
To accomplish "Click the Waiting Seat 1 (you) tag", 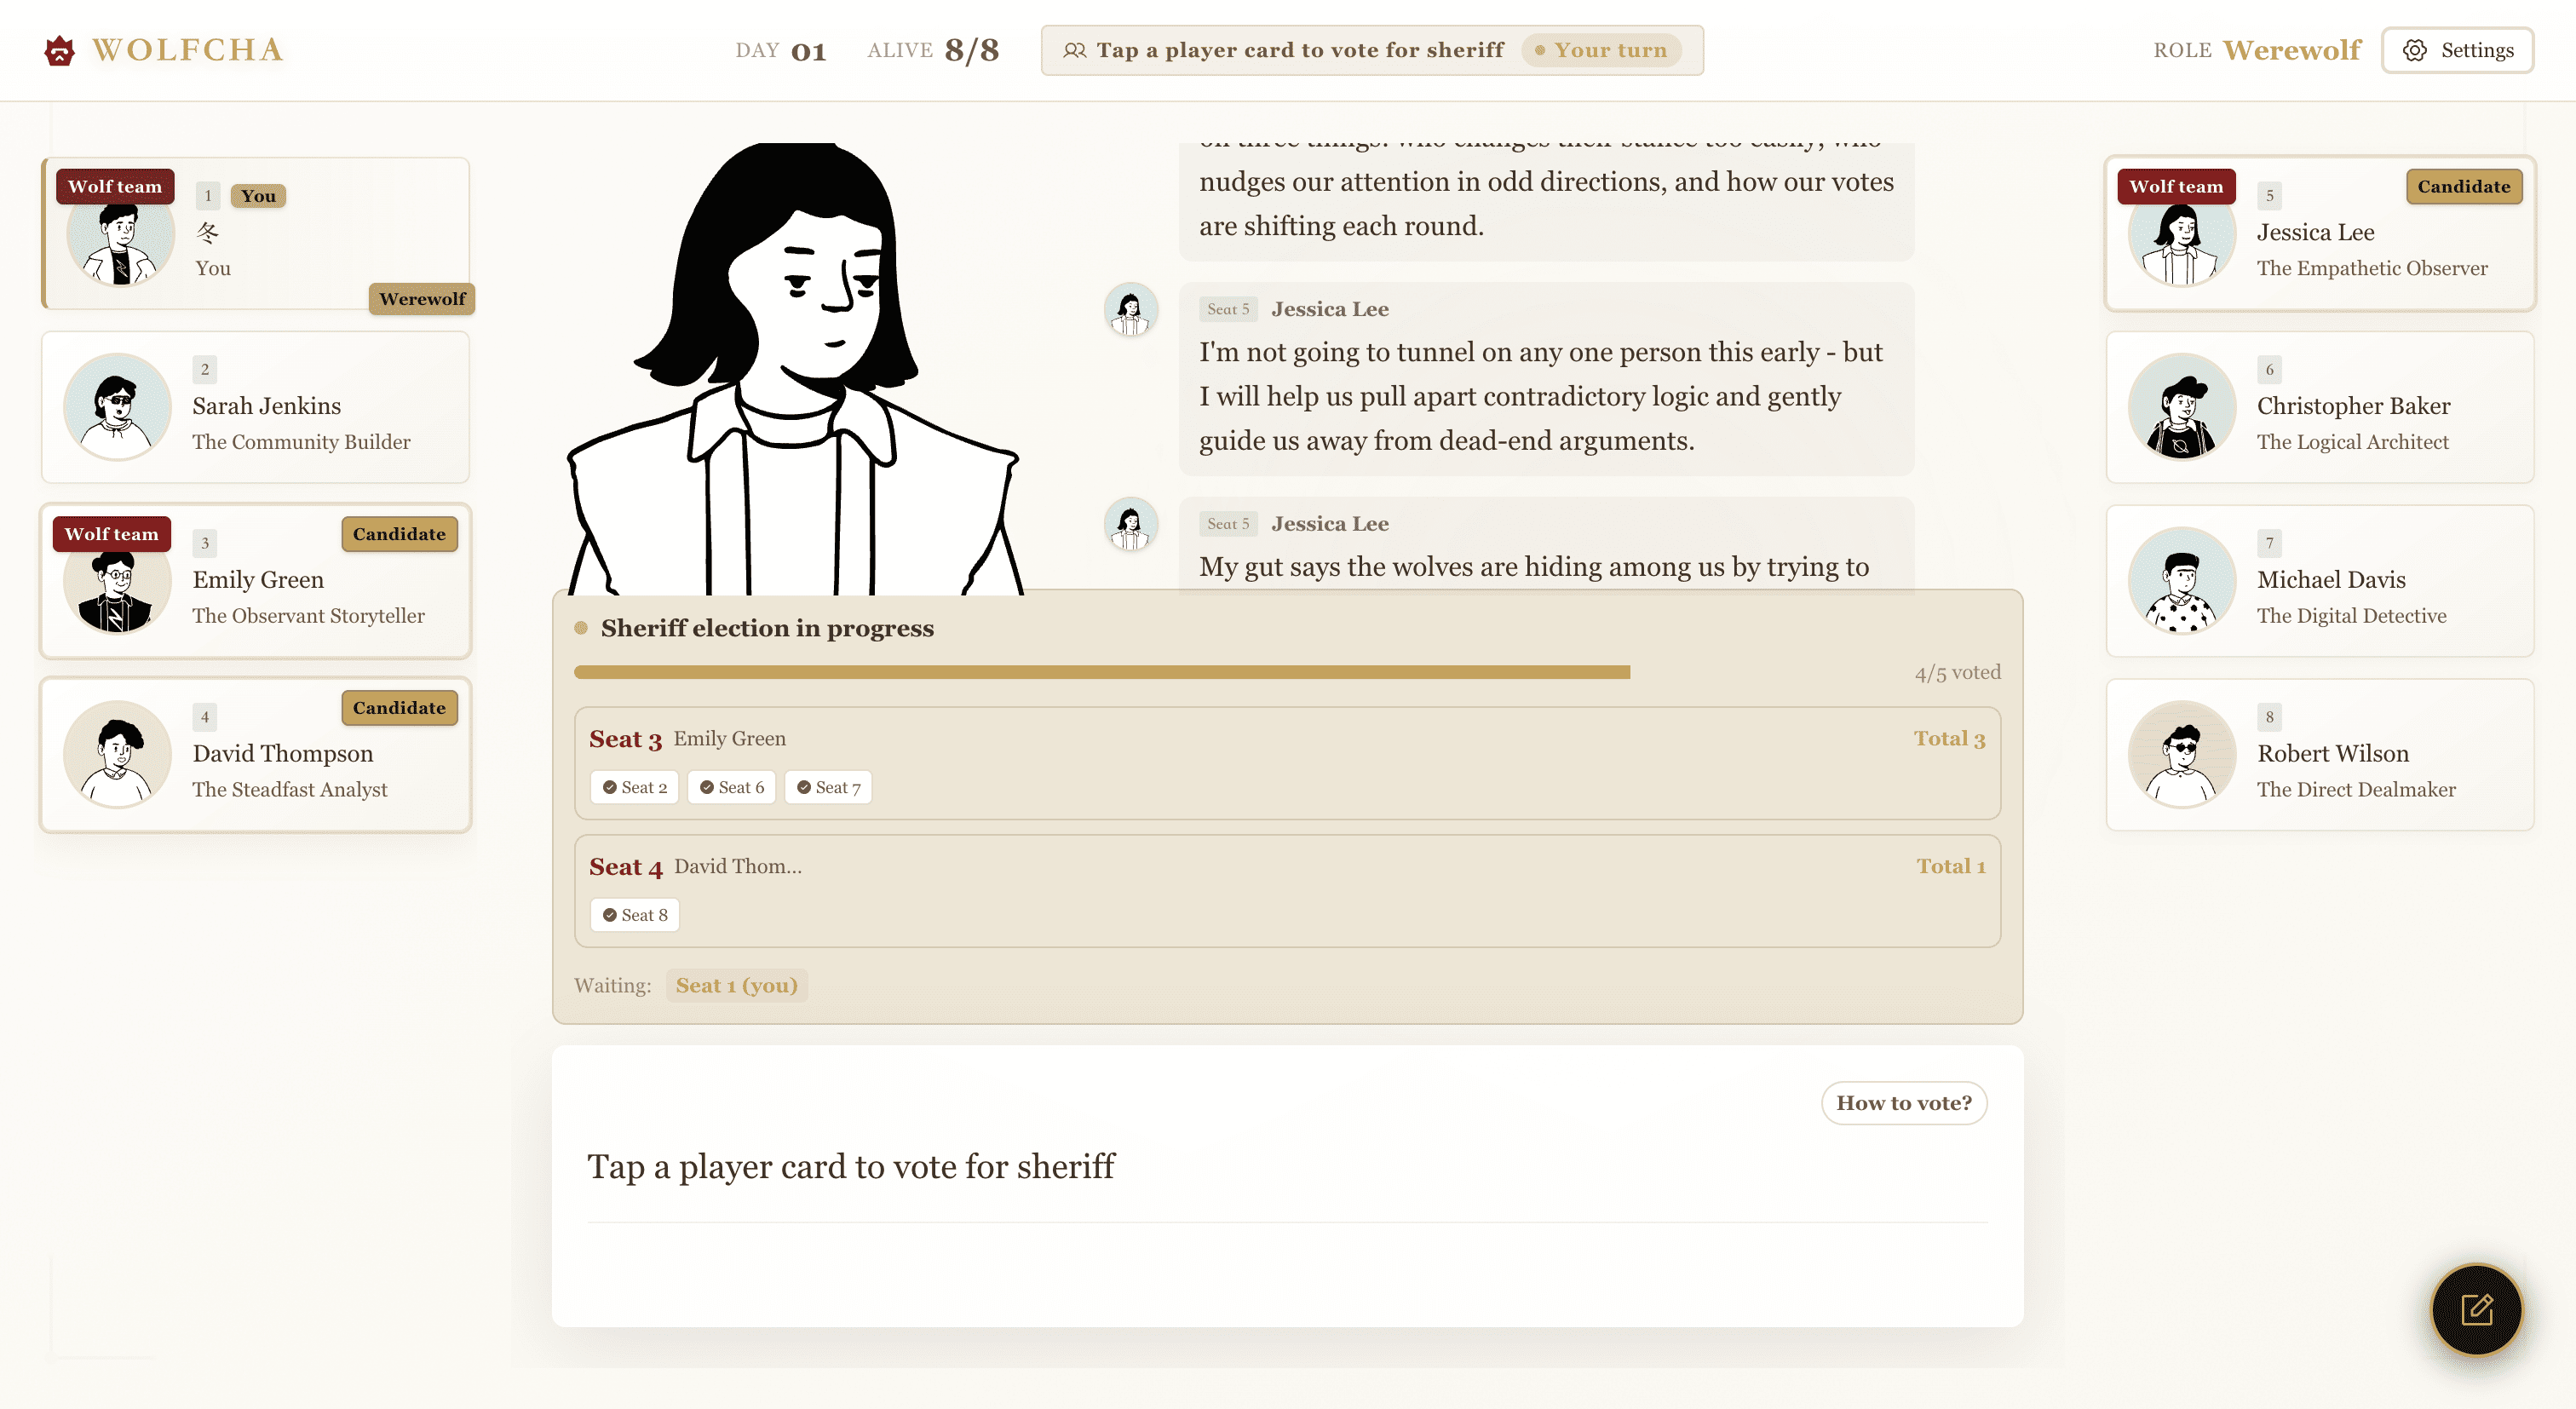I will click(736, 985).
